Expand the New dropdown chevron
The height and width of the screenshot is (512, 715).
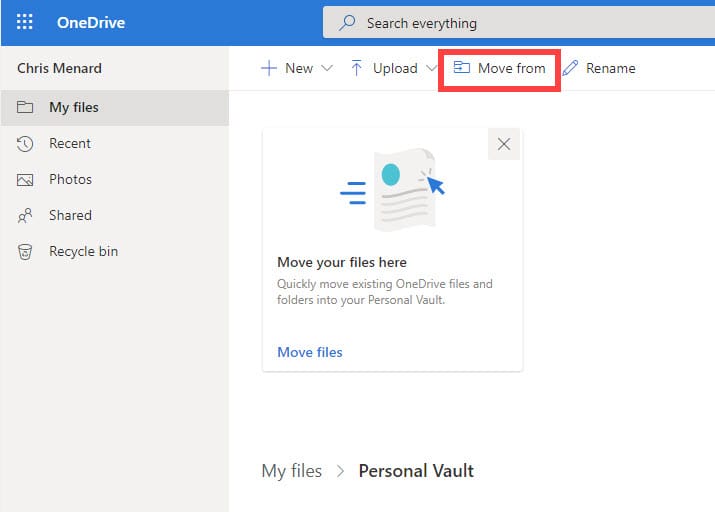coord(327,68)
